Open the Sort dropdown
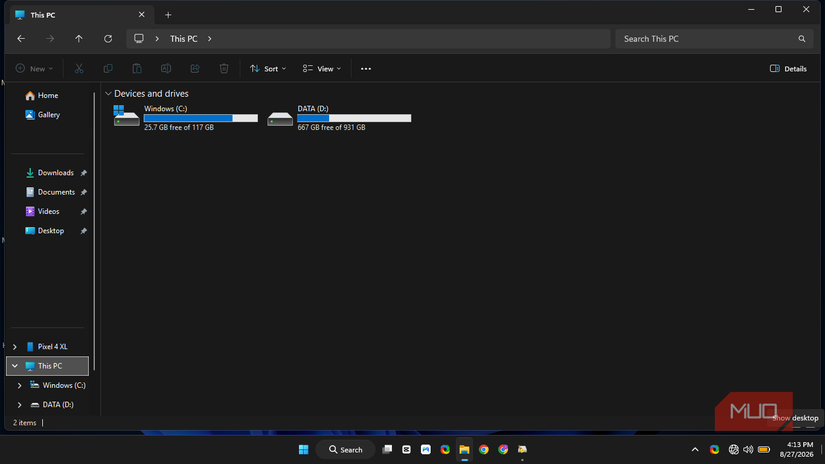The height and width of the screenshot is (464, 825). click(268, 68)
